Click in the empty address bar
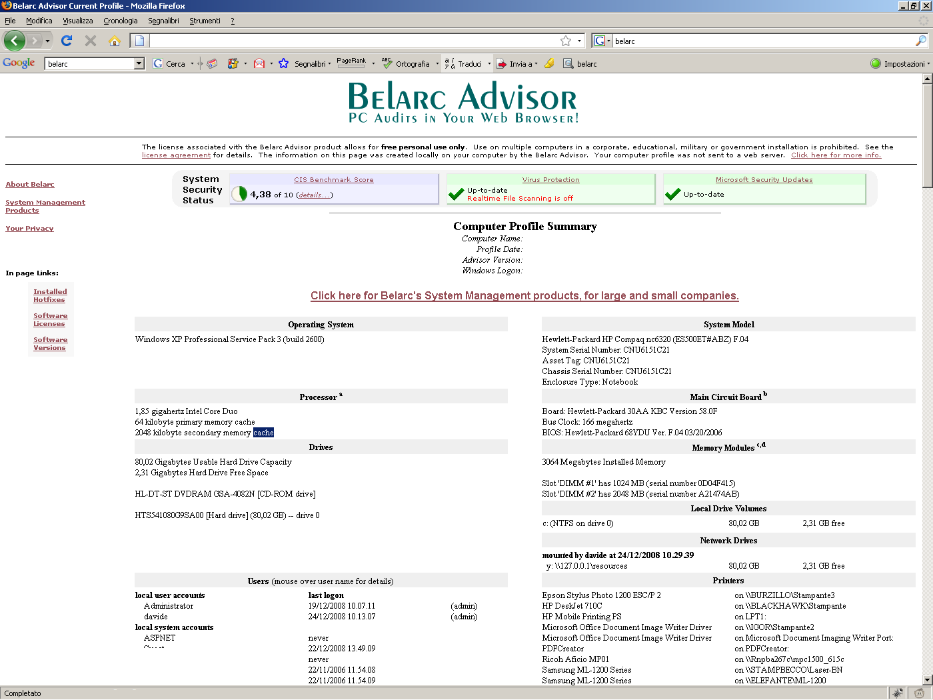 (x=352, y=40)
